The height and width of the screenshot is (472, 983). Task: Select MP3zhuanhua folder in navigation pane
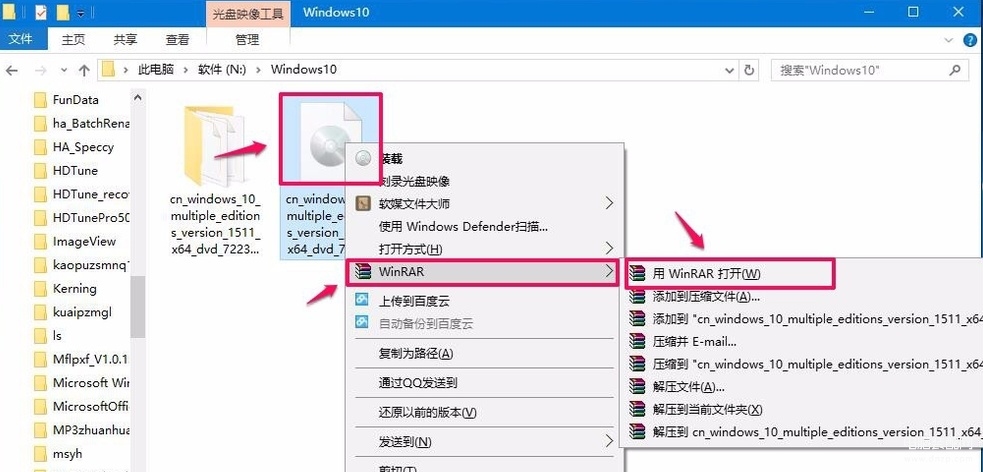click(x=91, y=429)
